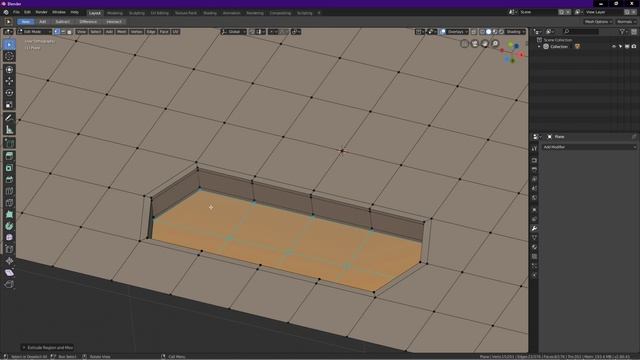Toggle the overlays visibility button
Image resolution: width=640 pixels, height=360 pixels.
click(443, 31)
